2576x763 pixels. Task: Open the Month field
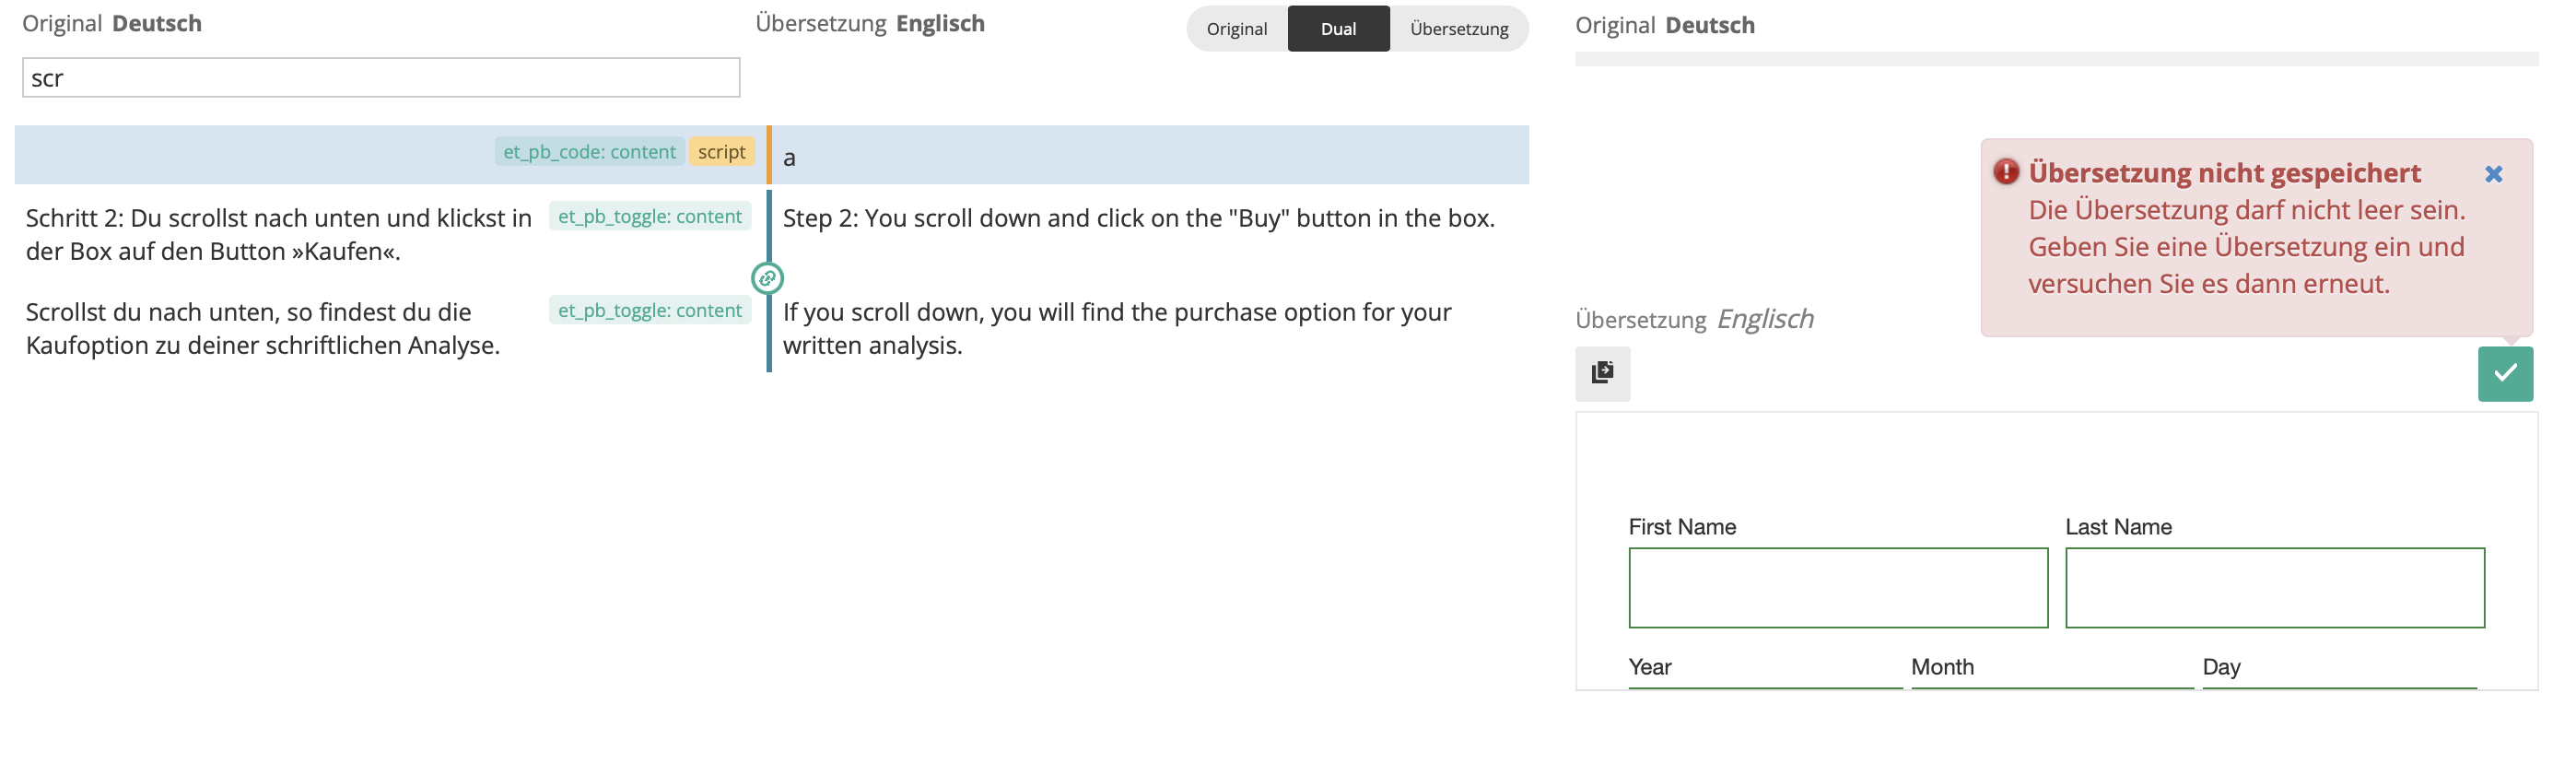2052,668
